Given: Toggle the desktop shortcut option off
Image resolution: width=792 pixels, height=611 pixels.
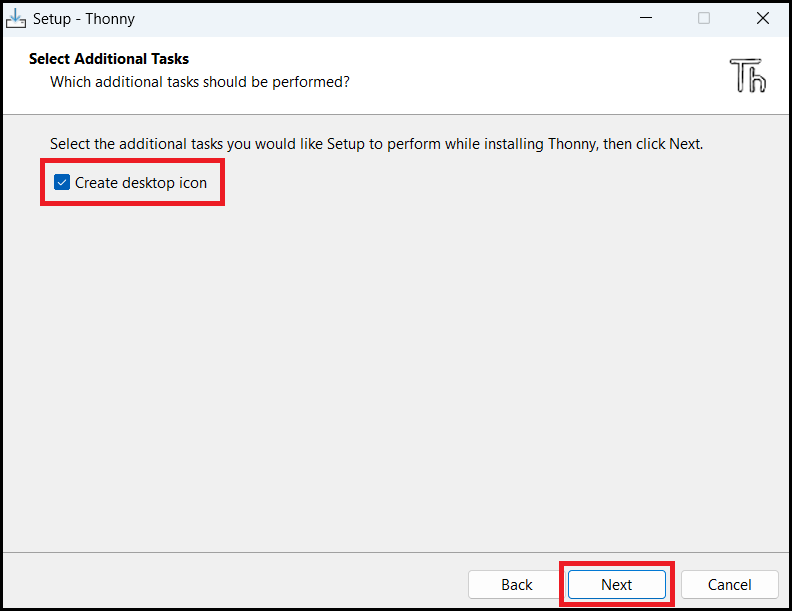Looking at the screenshot, I should (62, 182).
